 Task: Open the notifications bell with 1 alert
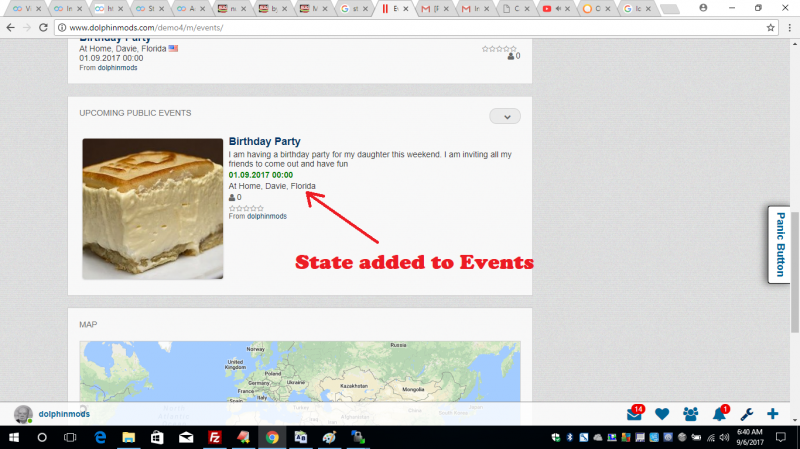coord(720,413)
